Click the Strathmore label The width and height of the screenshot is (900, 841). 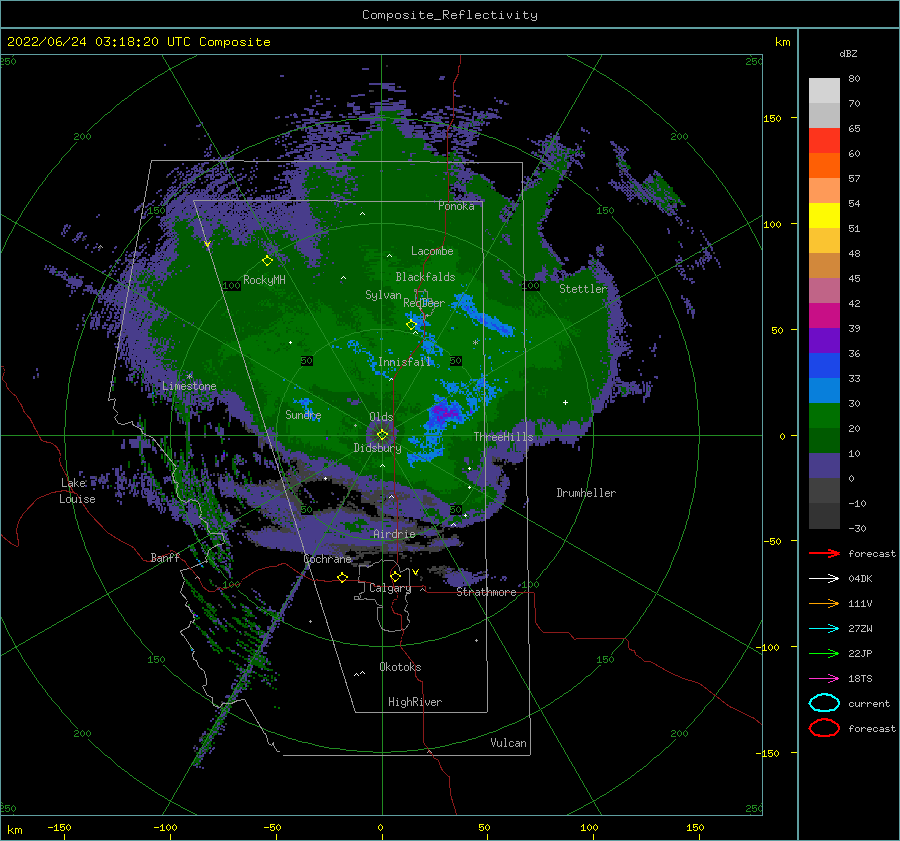486,592
